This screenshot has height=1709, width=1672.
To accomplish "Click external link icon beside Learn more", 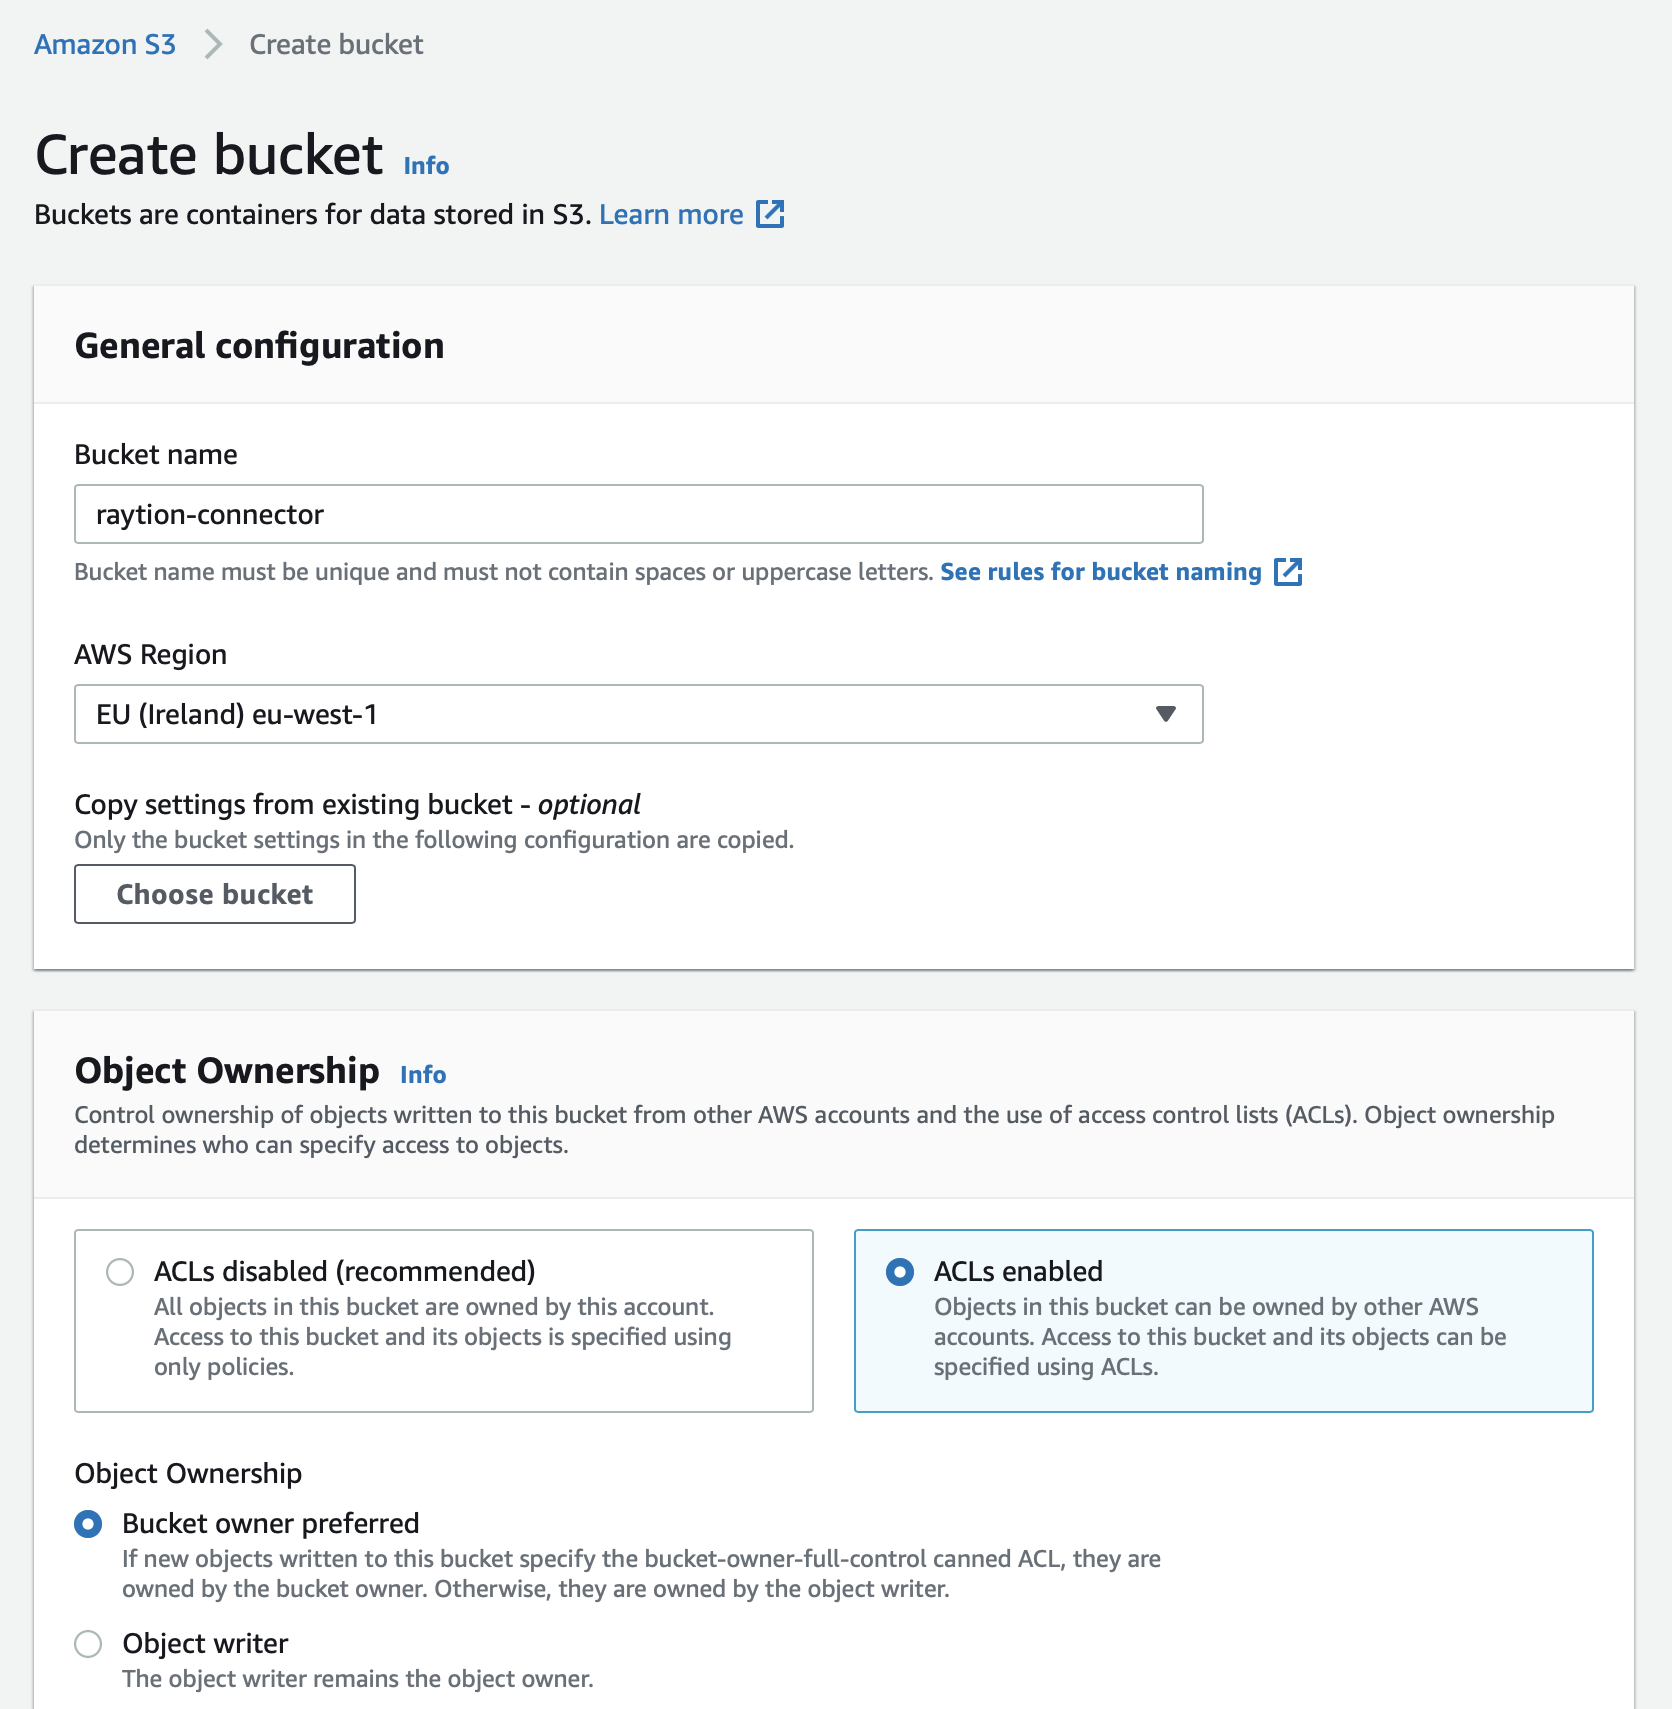I will coord(768,214).
